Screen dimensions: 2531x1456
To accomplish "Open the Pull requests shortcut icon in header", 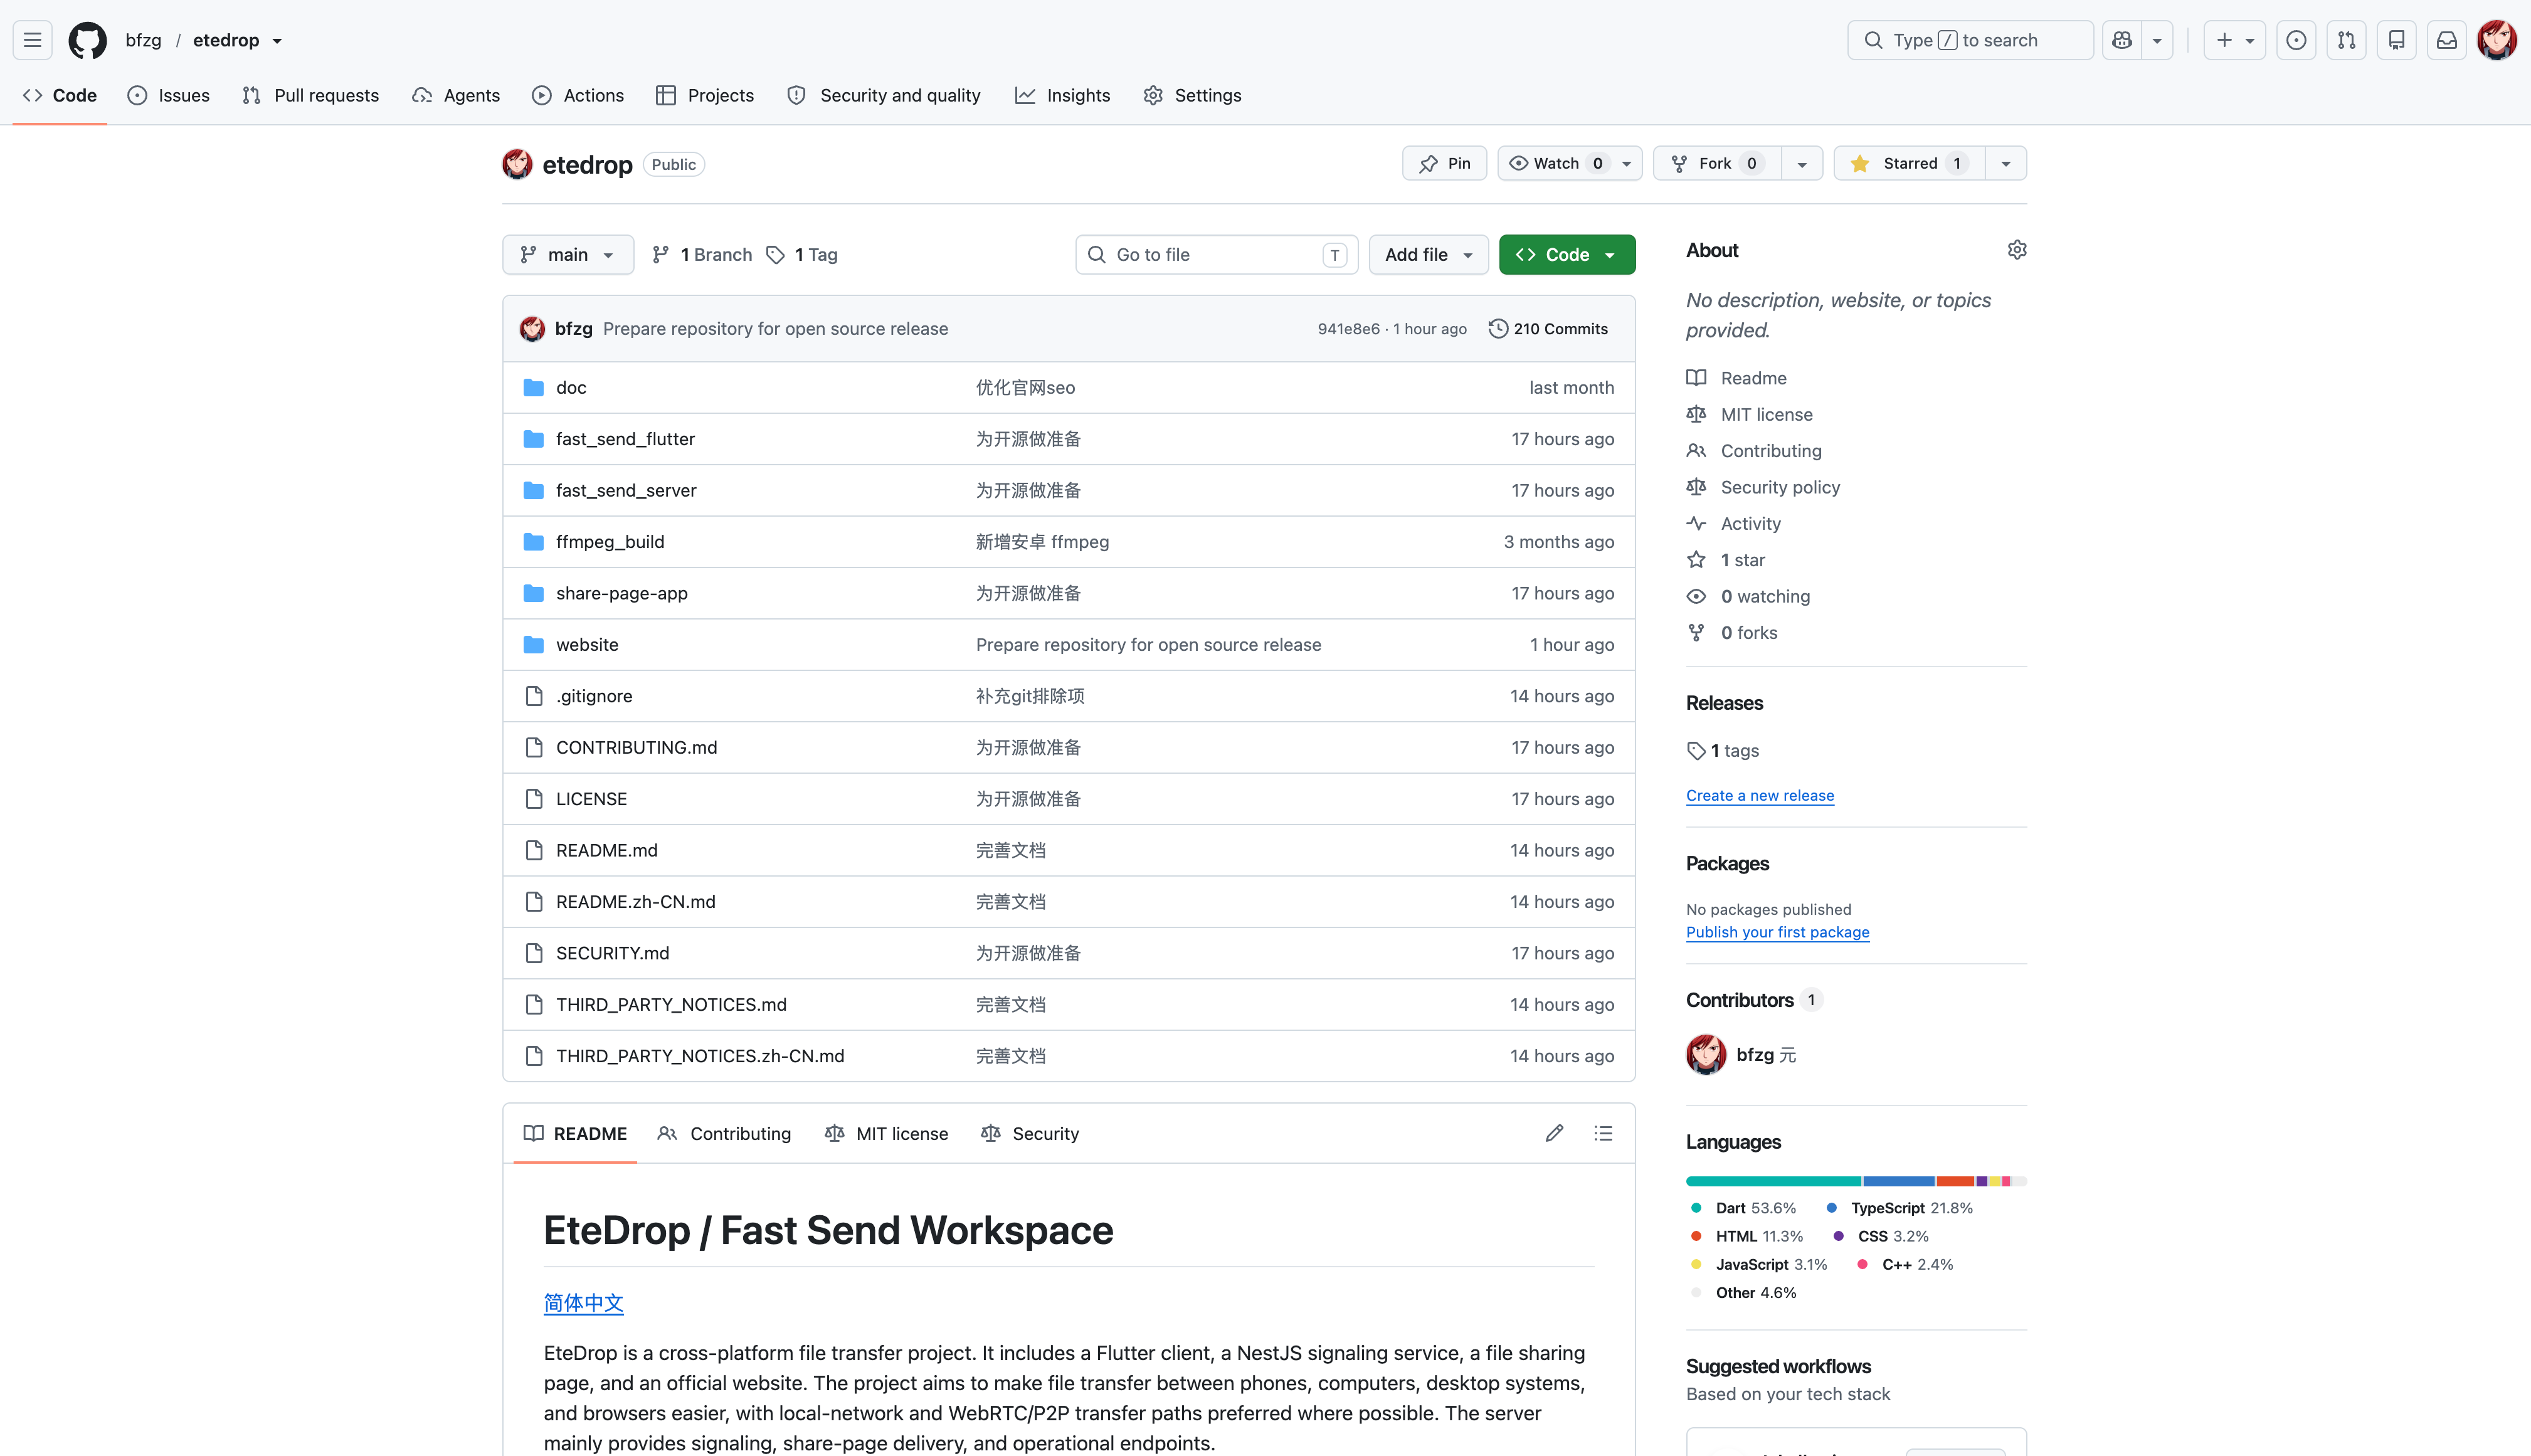I will [x=2346, y=40].
